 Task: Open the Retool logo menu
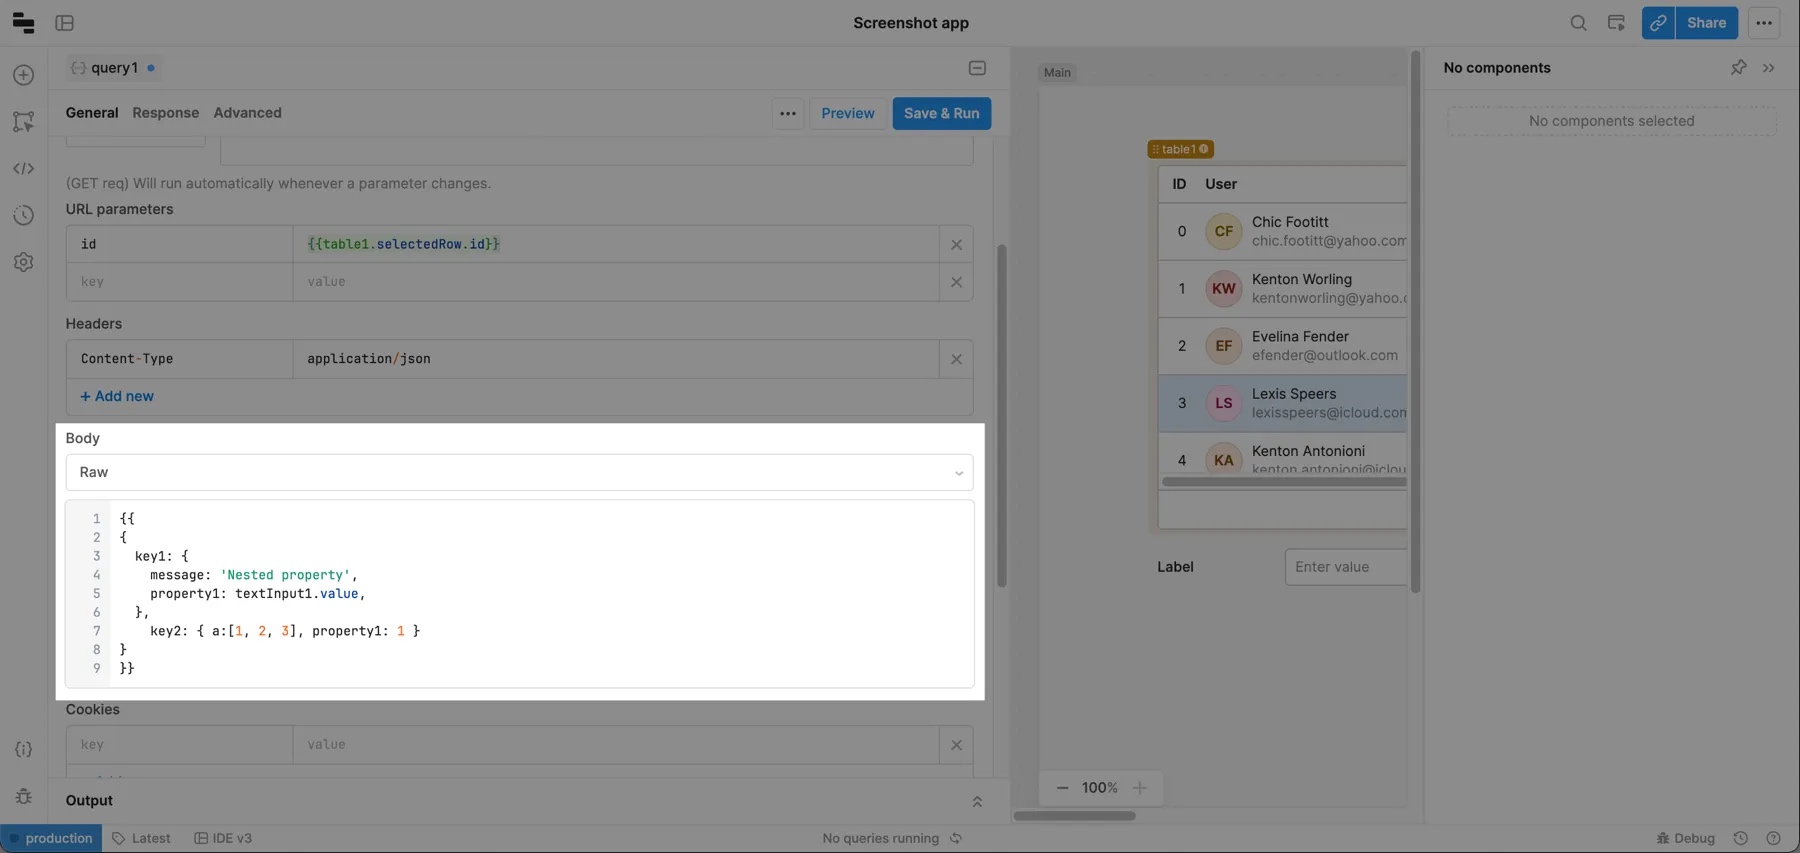[x=23, y=22]
